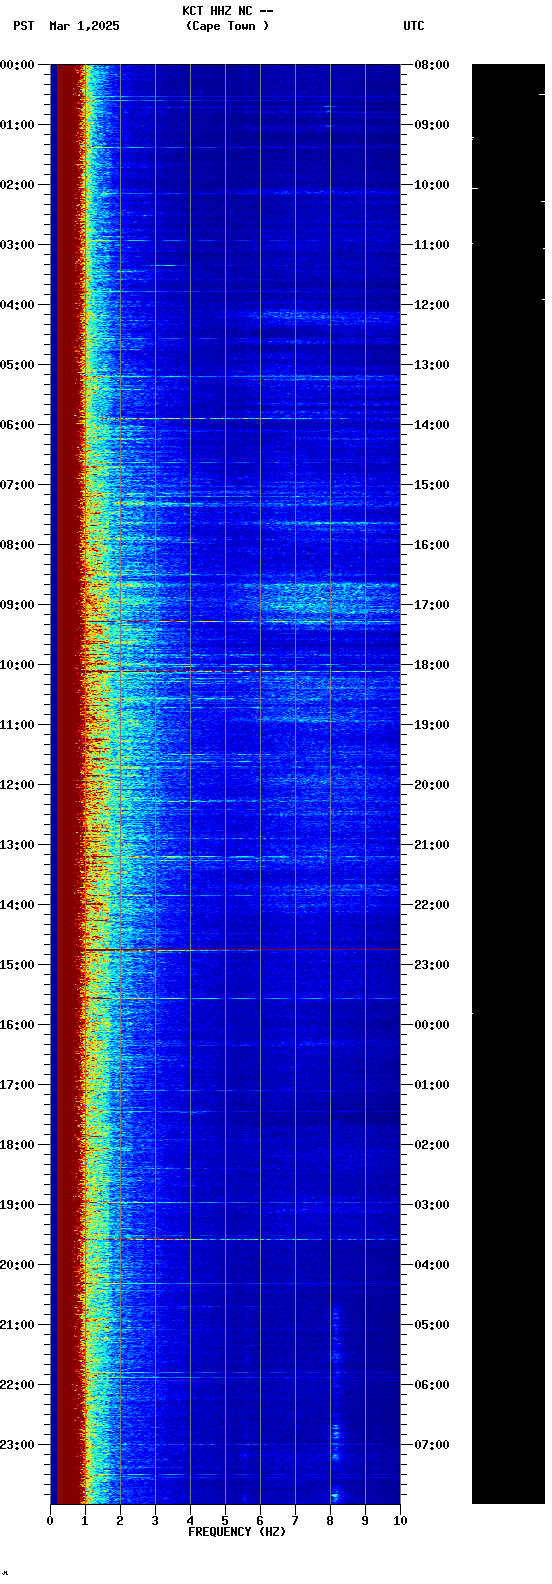Click the frequency axis value 4
Screen dimensions: 552x1584
tap(190, 1521)
